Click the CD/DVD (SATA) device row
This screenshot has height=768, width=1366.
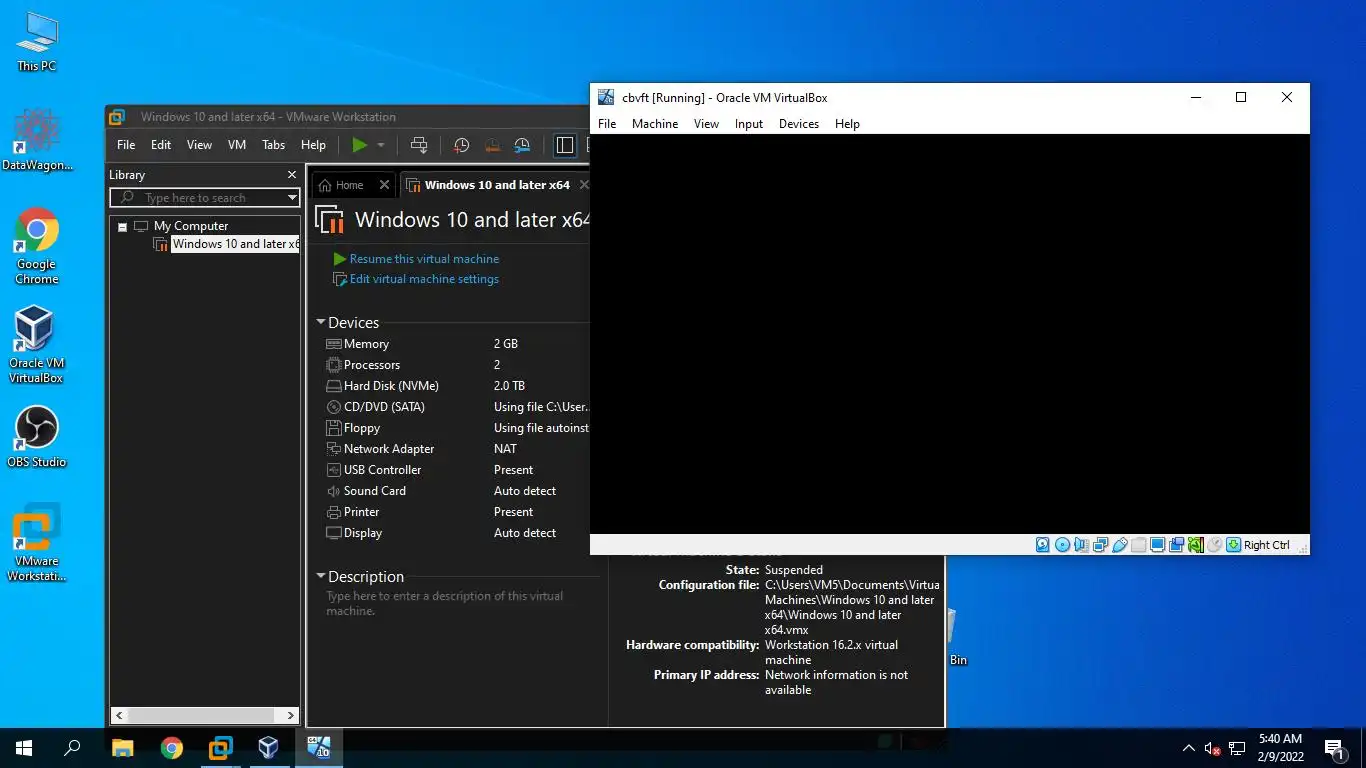tap(458, 407)
